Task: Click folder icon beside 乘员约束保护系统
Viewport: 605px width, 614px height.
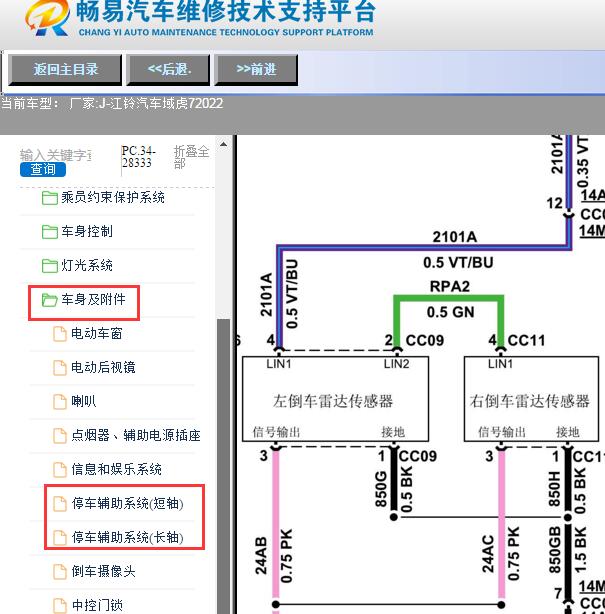Action: pos(50,198)
